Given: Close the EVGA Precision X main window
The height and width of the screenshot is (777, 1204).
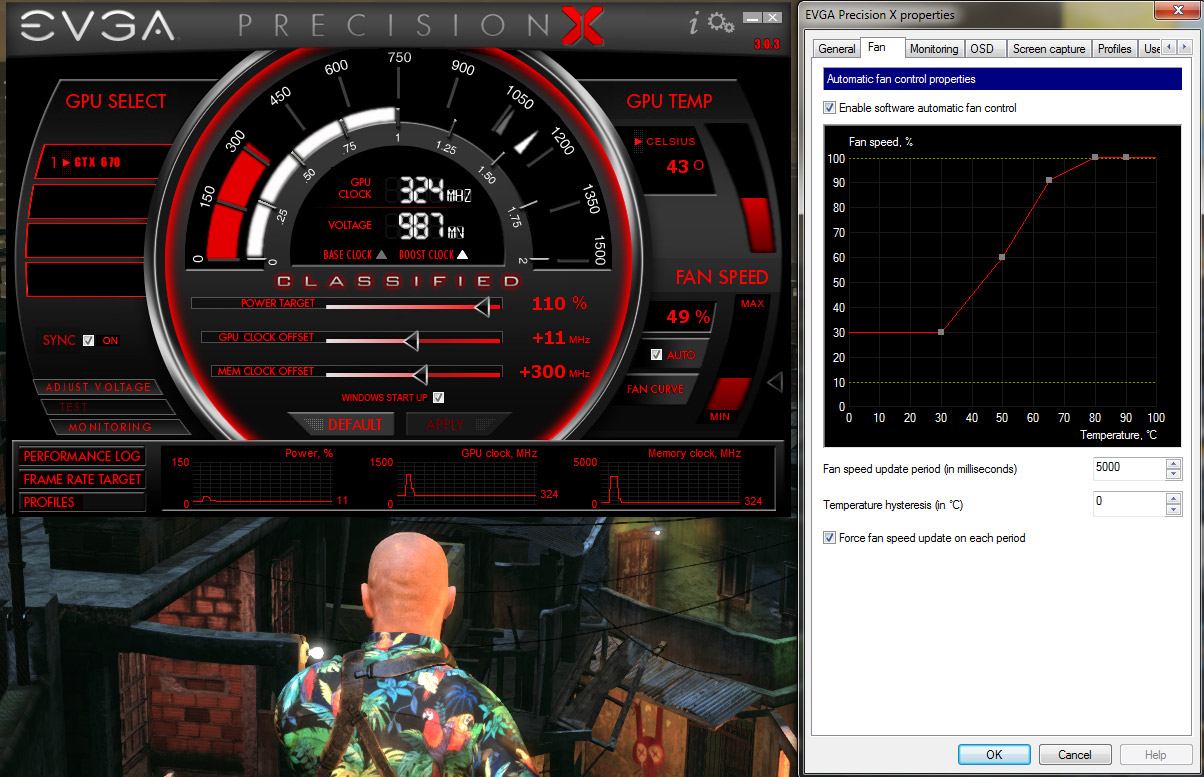Looking at the screenshot, I should click(771, 18).
